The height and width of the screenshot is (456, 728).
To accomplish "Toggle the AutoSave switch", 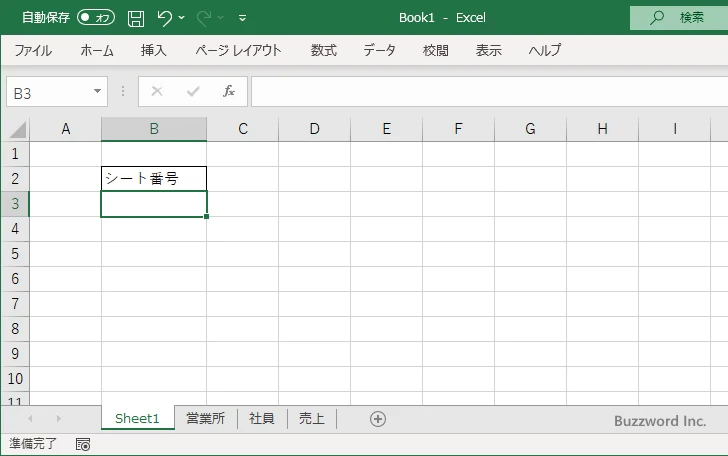I will [x=96, y=18].
